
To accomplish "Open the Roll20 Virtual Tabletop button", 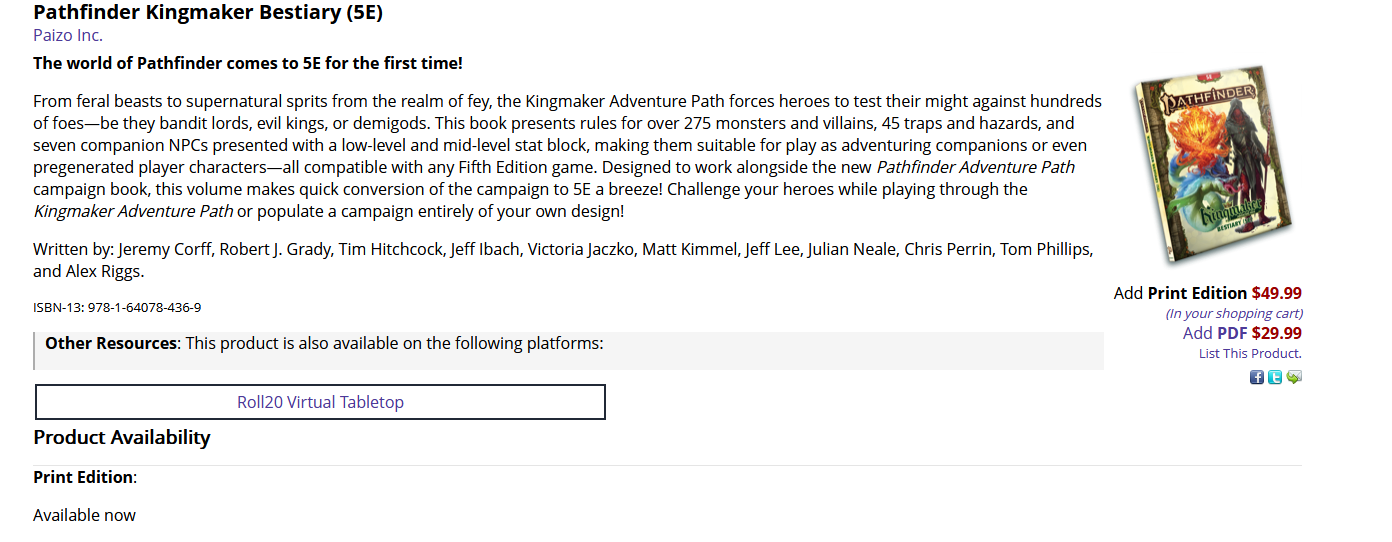I will tap(320, 402).
